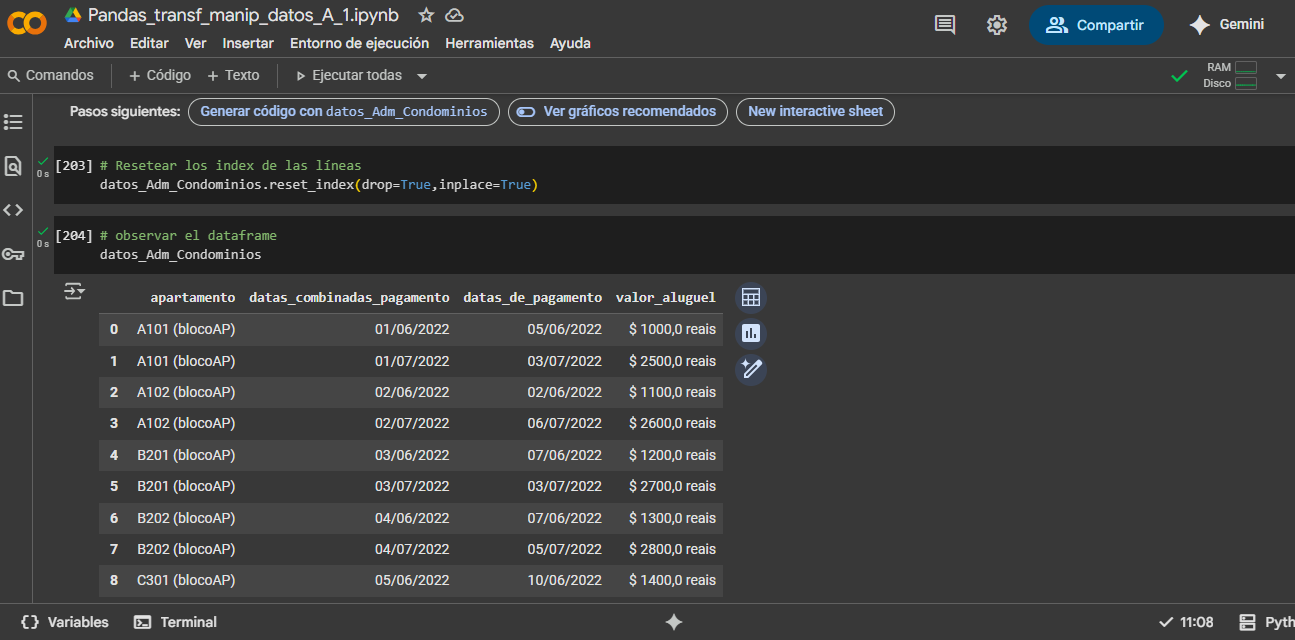Star the notebook with the star icon
1295x640 pixels.
tap(426, 15)
